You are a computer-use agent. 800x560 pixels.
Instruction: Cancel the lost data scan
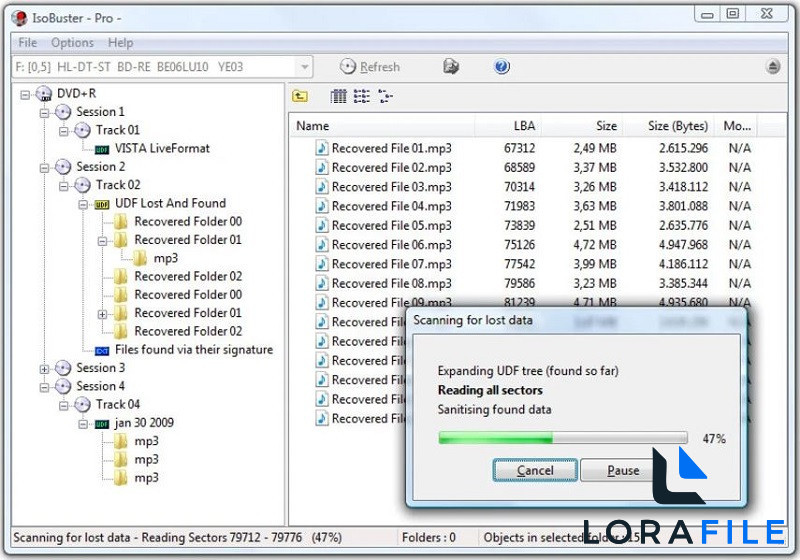[x=535, y=470]
